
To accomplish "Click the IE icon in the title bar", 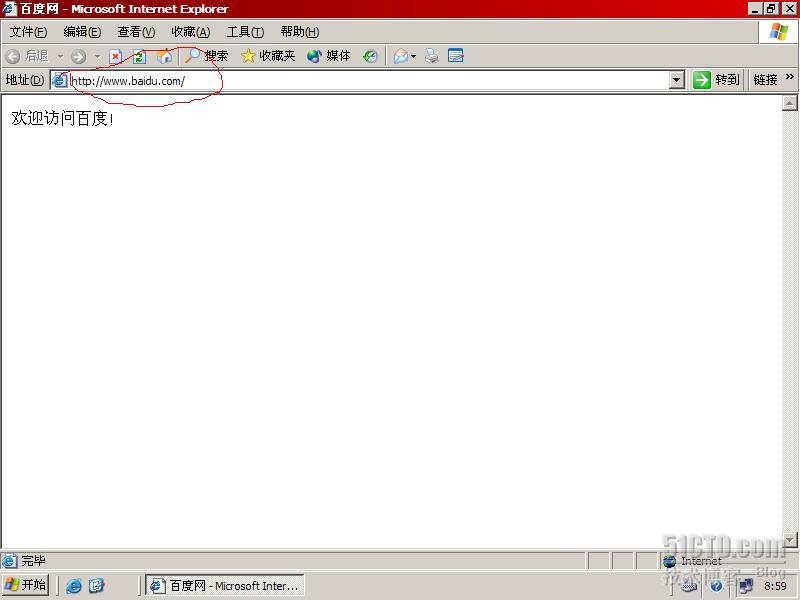I will (10, 9).
